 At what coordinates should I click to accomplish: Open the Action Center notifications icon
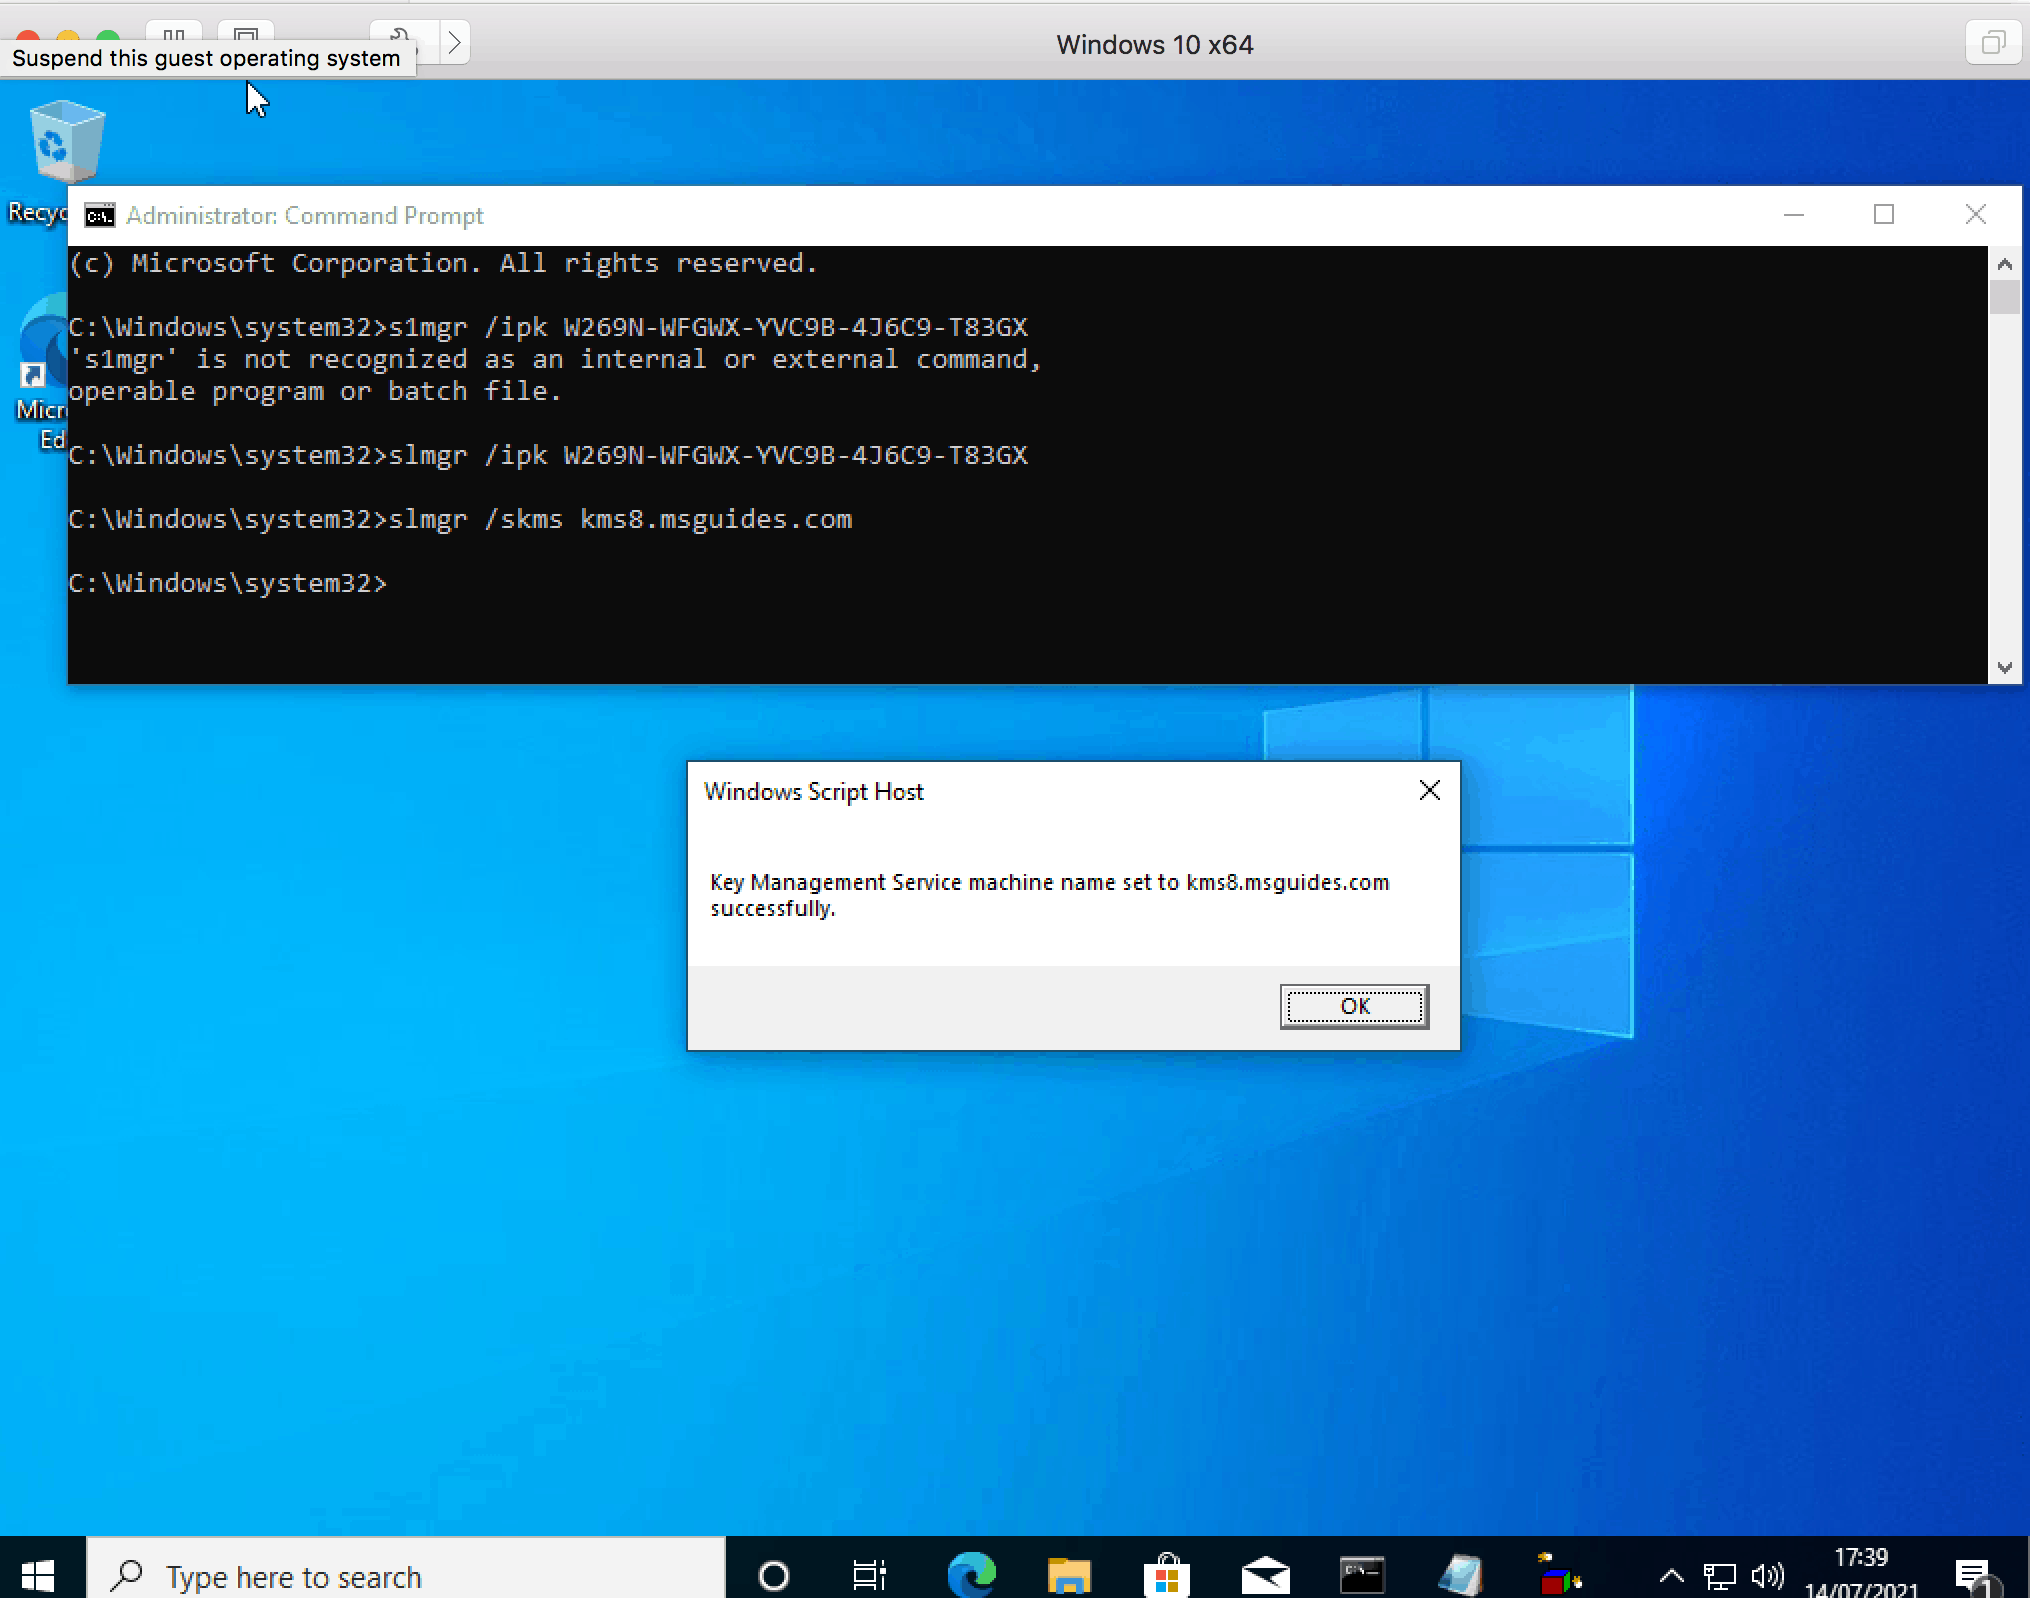click(1977, 1577)
